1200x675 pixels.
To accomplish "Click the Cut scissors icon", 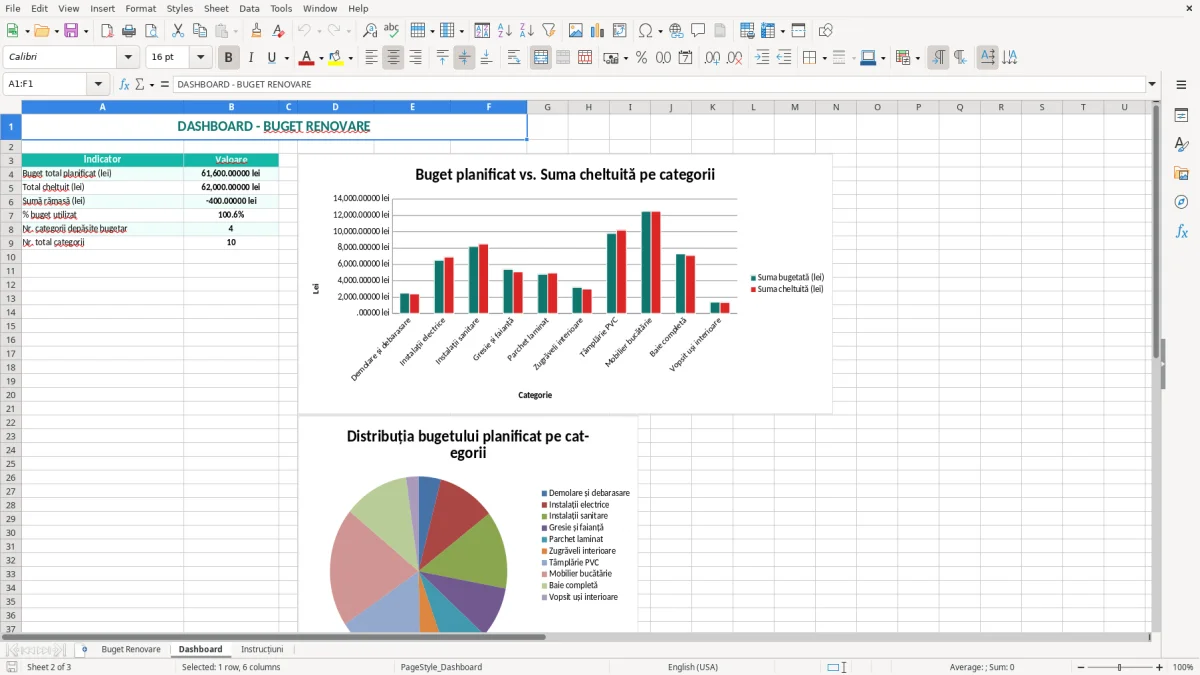I will (178, 31).
